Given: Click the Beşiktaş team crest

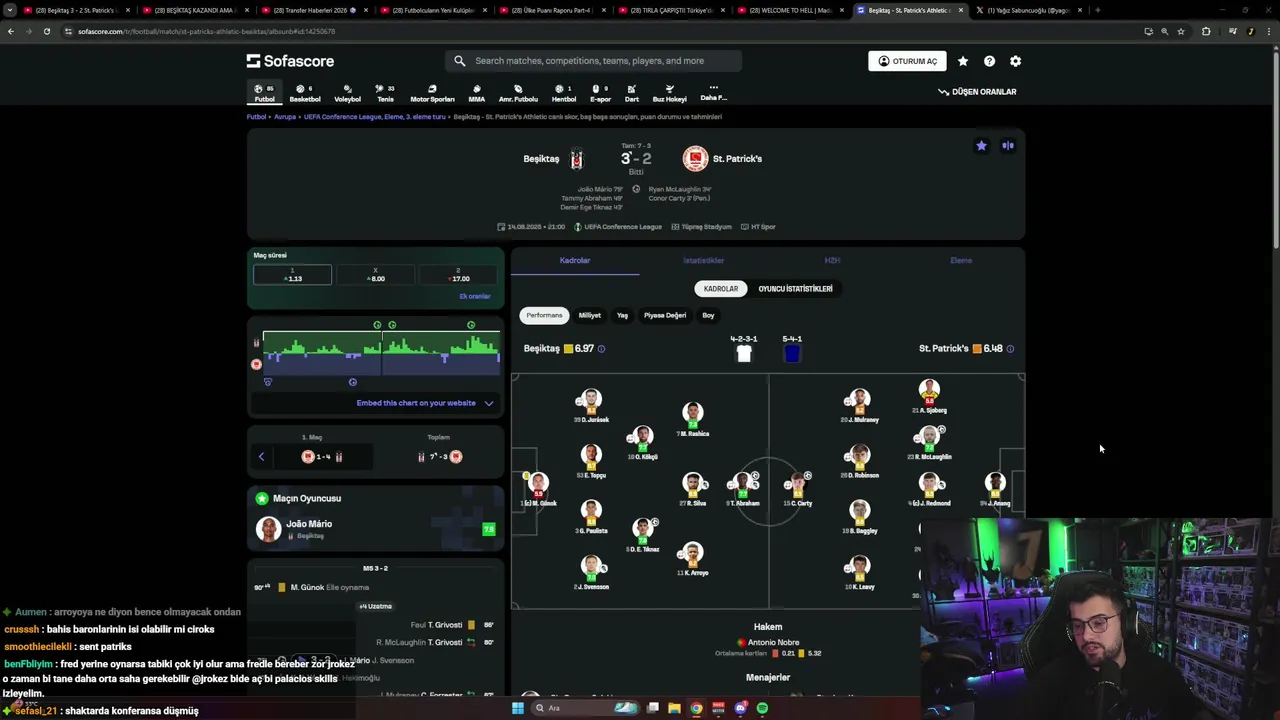Looking at the screenshot, I should 576,159.
